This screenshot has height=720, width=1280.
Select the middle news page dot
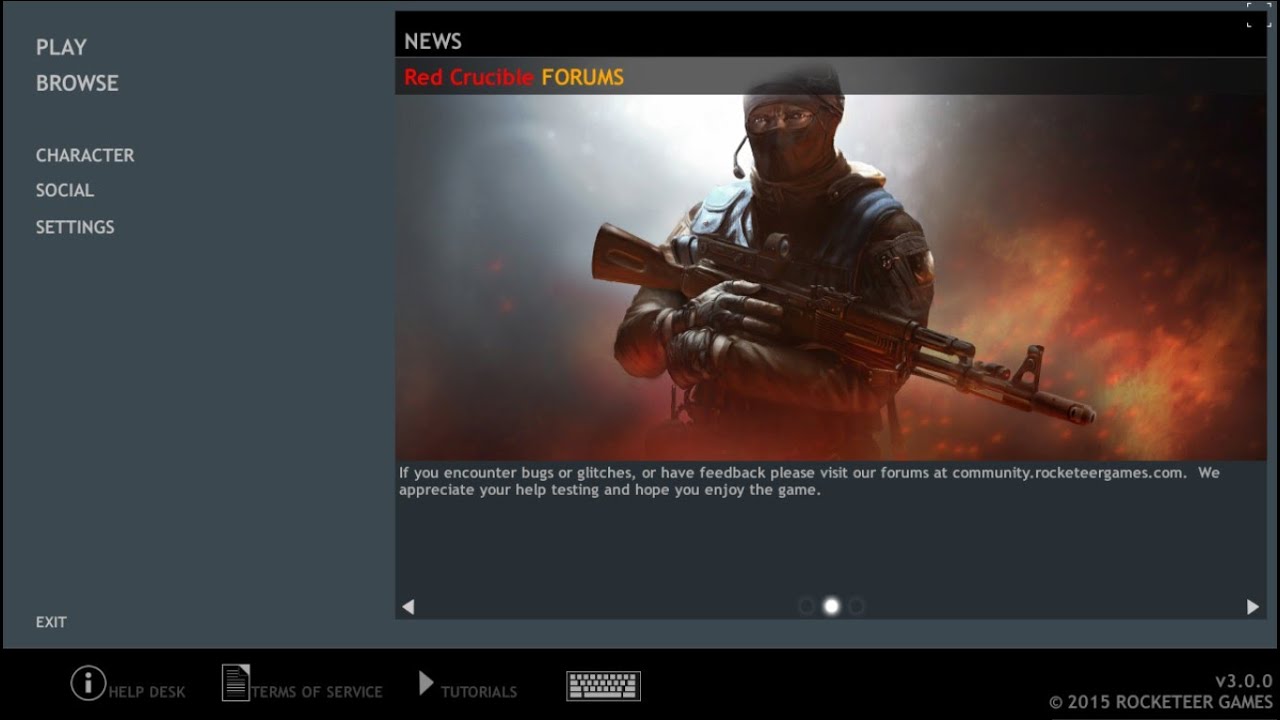coord(831,606)
